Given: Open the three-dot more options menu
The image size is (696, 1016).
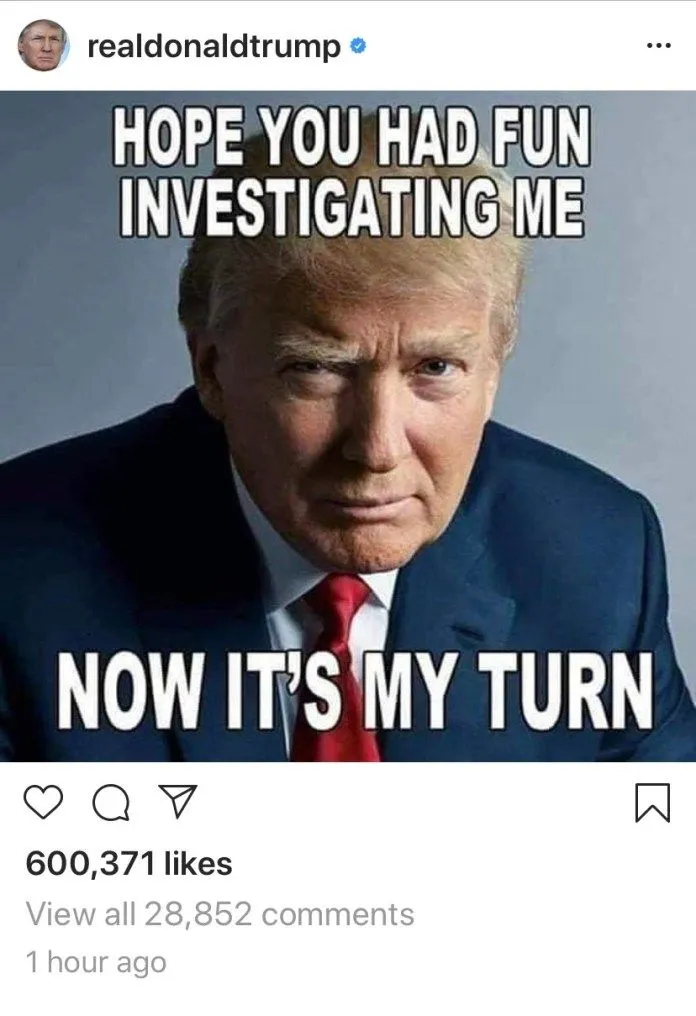Looking at the screenshot, I should (x=659, y=45).
